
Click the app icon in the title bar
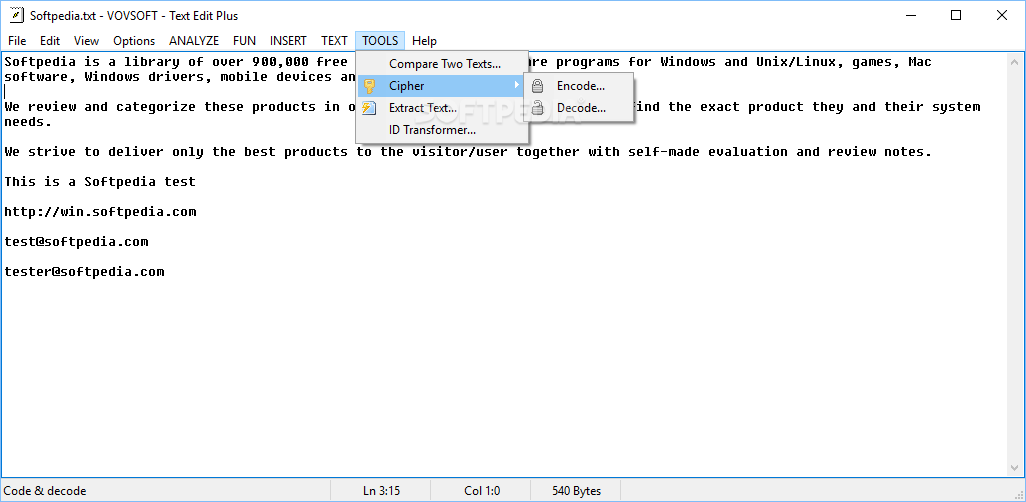coord(16,16)
